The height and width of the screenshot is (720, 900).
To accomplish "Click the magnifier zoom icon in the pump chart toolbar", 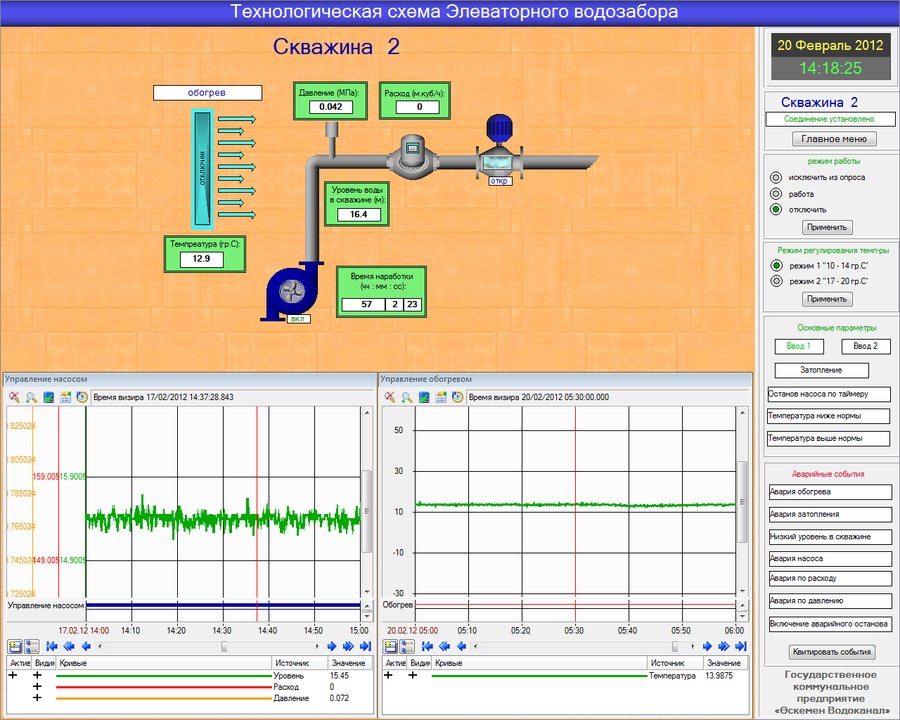I will coord(31,397).
